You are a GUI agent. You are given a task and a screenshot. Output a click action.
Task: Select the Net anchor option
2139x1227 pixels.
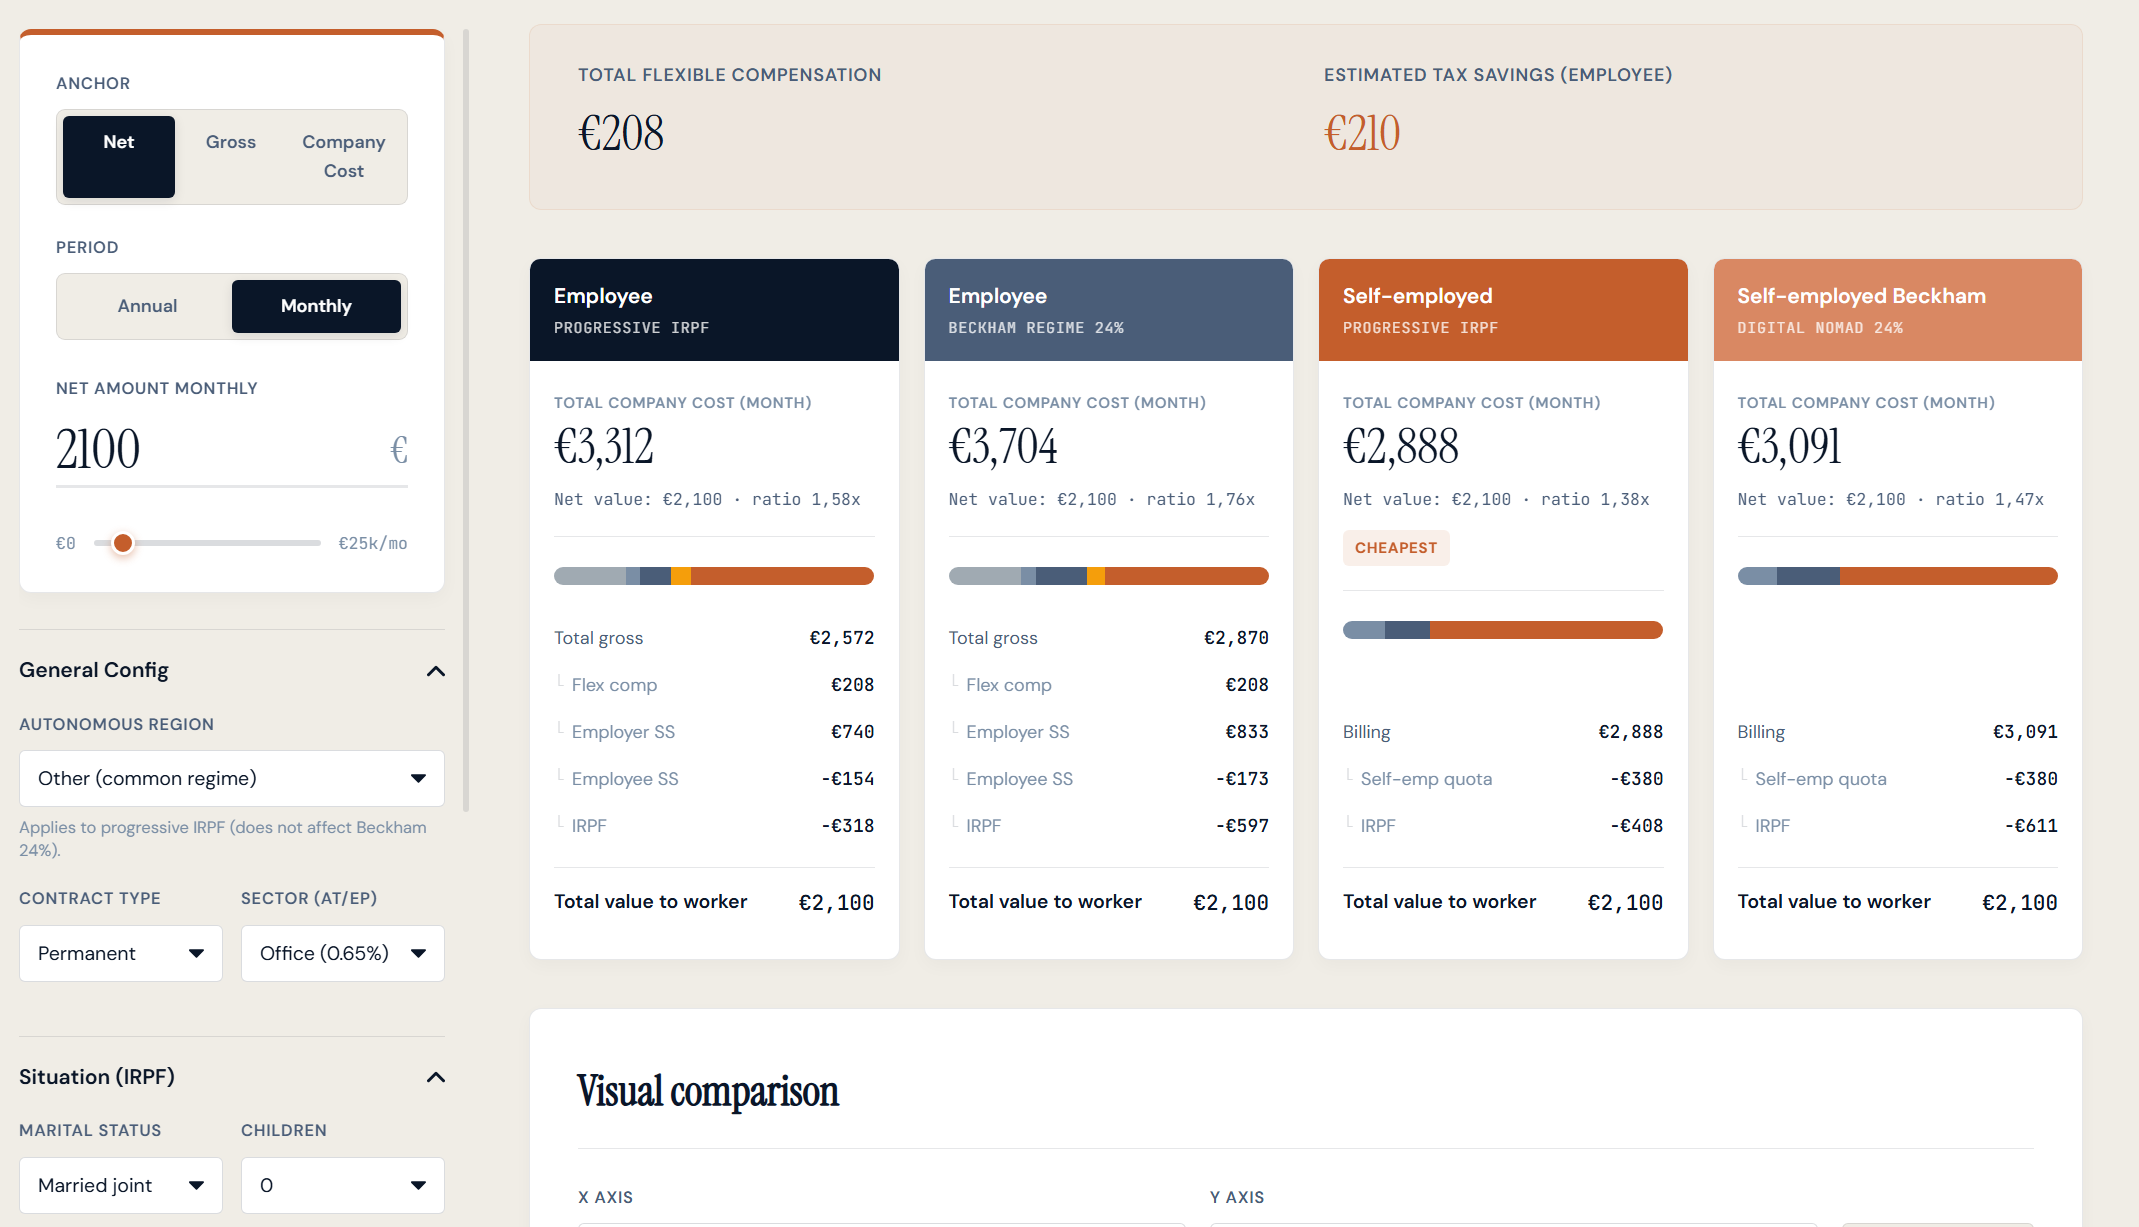pos(119,157)
